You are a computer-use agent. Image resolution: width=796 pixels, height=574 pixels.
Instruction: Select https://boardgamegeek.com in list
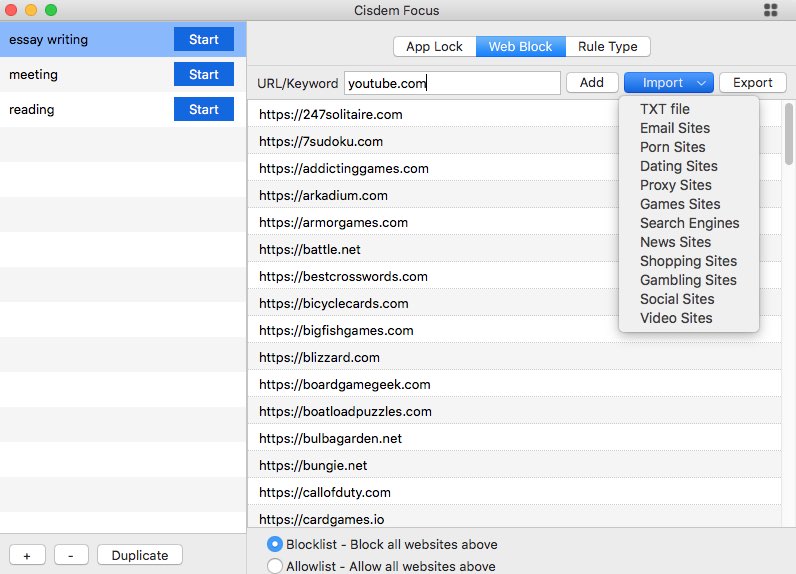point(514,385)
